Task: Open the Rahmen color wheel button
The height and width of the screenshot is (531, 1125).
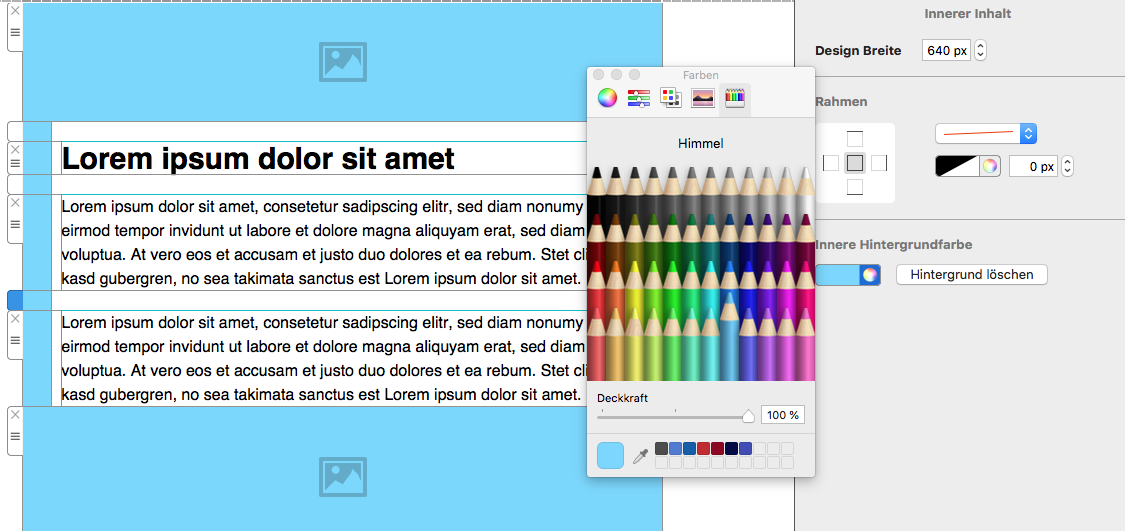Action: click(990, 166)
